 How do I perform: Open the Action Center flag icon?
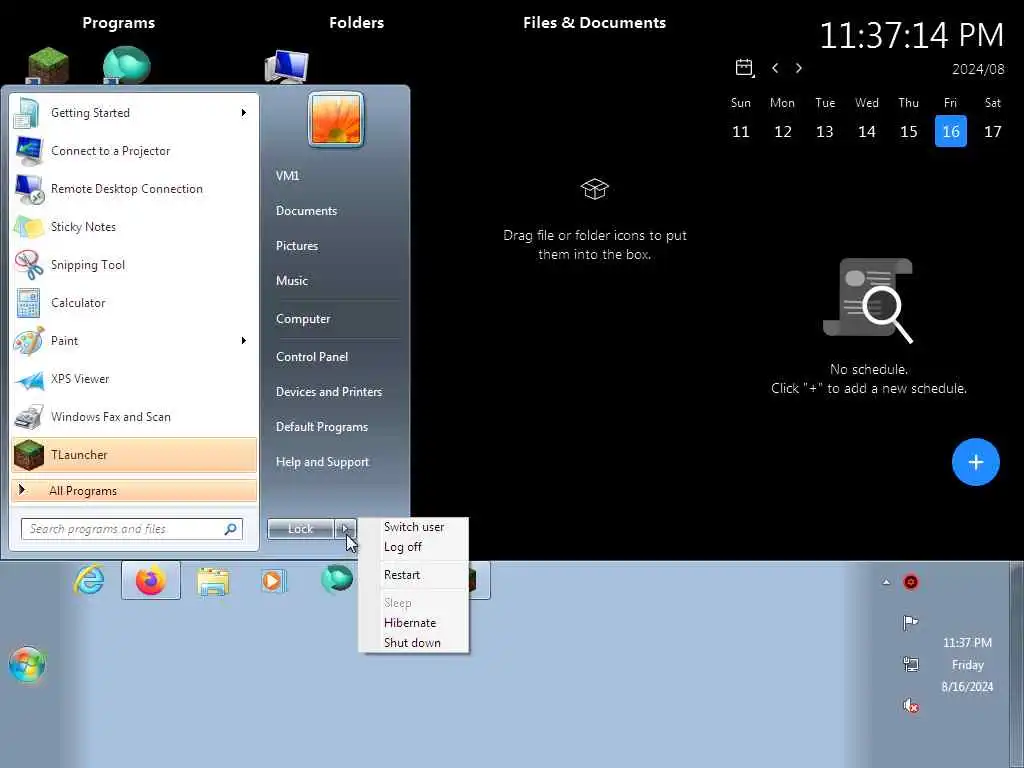(x=910, y=622)
